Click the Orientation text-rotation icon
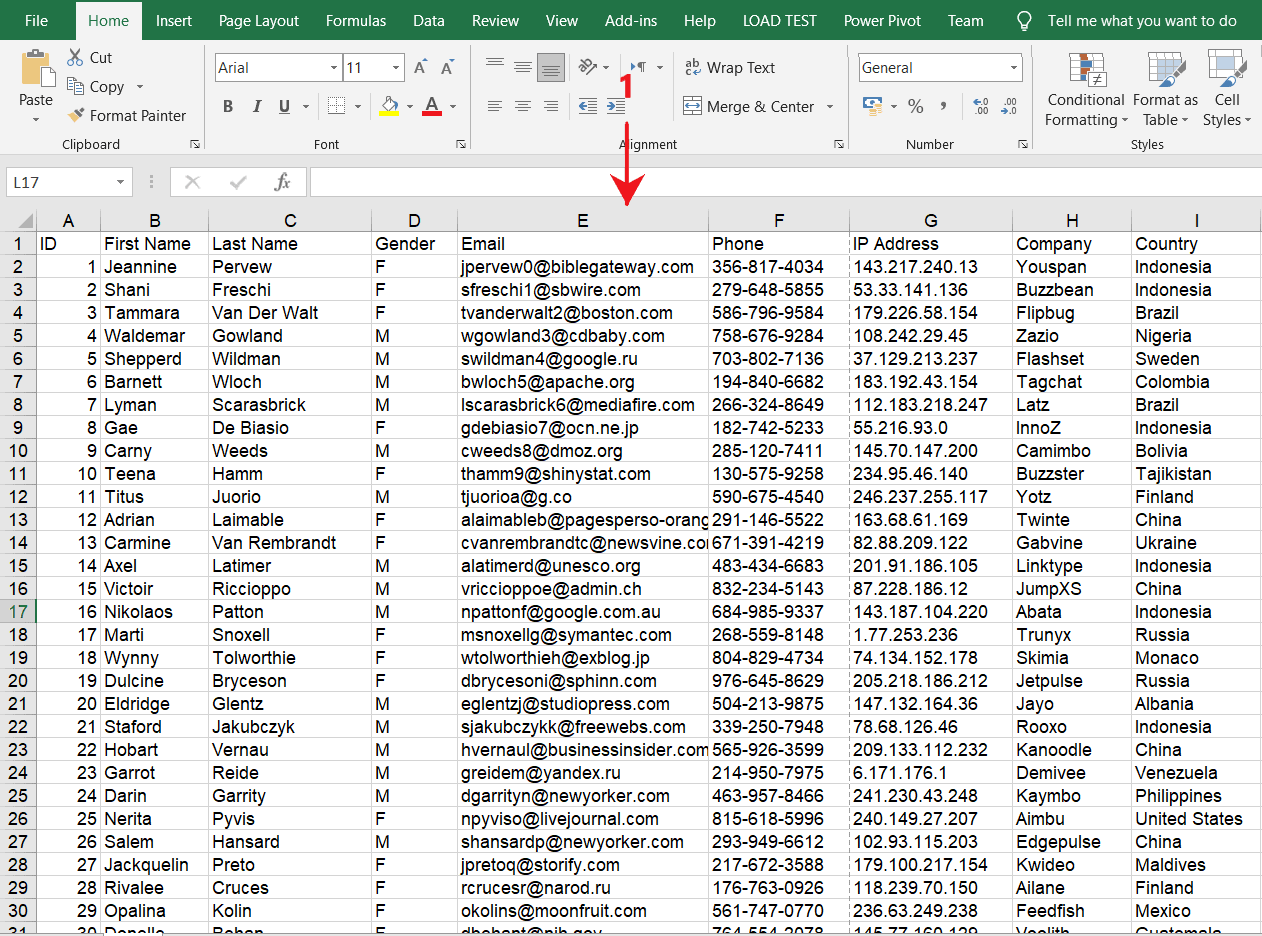This screenshot has width=1262, height=936. coord(586,67)
